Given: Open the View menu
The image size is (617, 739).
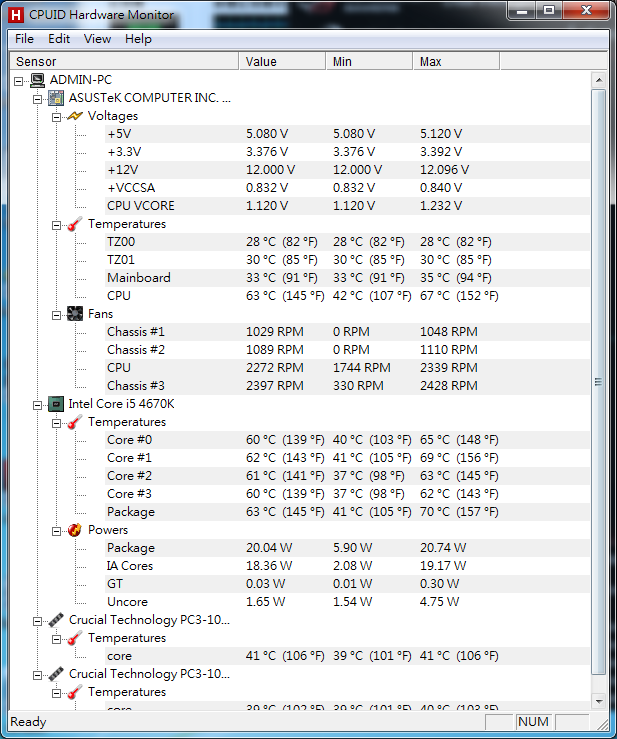Looking at the screenshot, I should 97,39.
